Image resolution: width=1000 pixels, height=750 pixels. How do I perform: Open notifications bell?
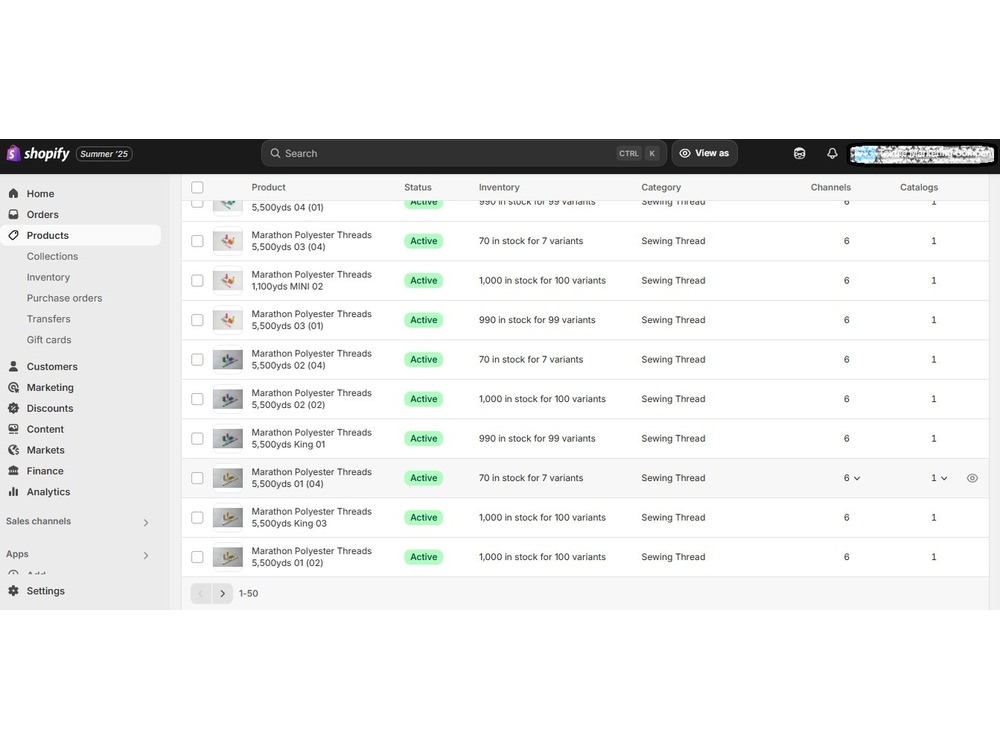tap(832, 153)
